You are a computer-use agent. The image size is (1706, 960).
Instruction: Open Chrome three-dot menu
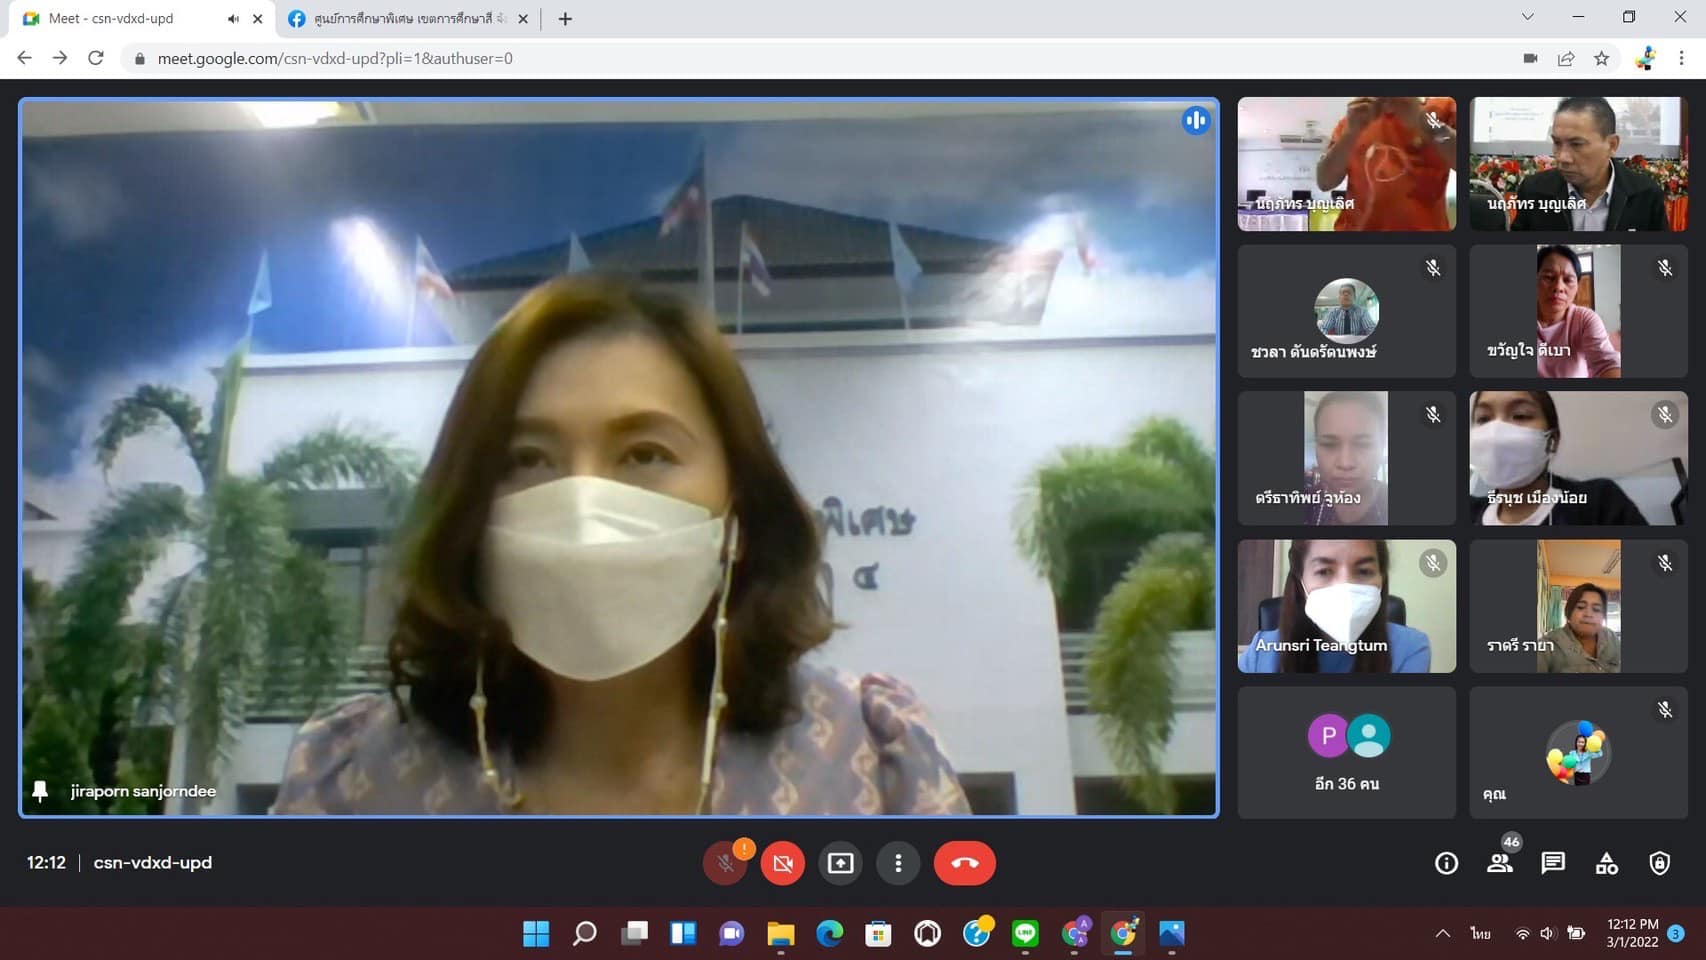coord(1682,58)
